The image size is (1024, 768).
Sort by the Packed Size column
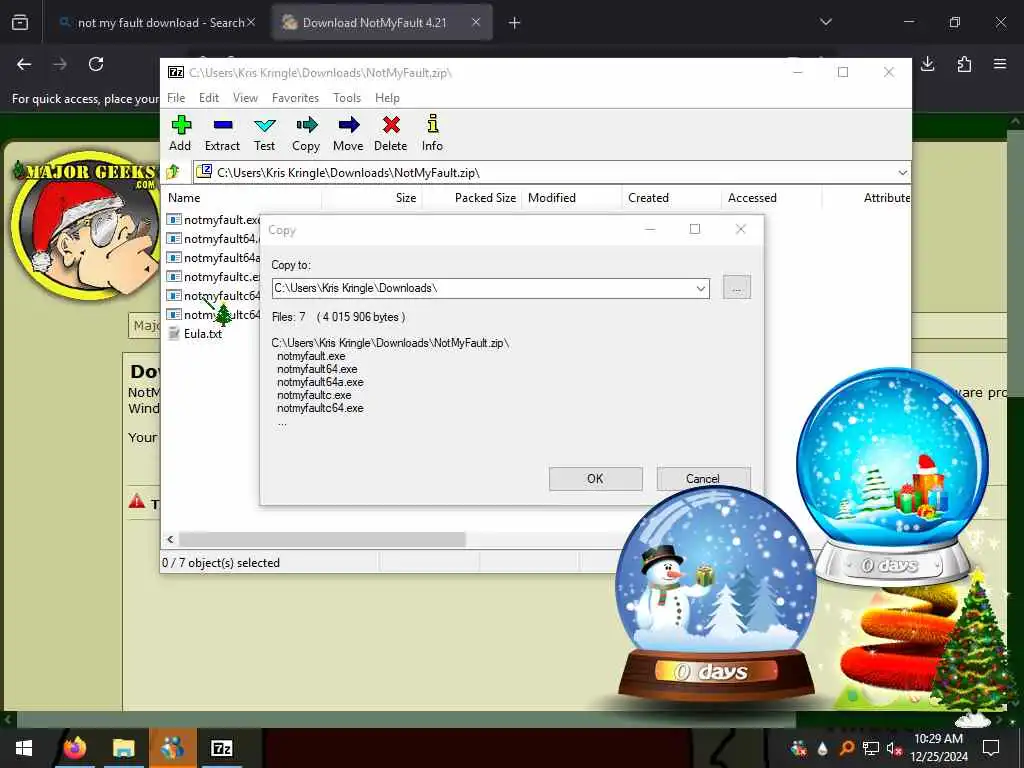(472, 198)
